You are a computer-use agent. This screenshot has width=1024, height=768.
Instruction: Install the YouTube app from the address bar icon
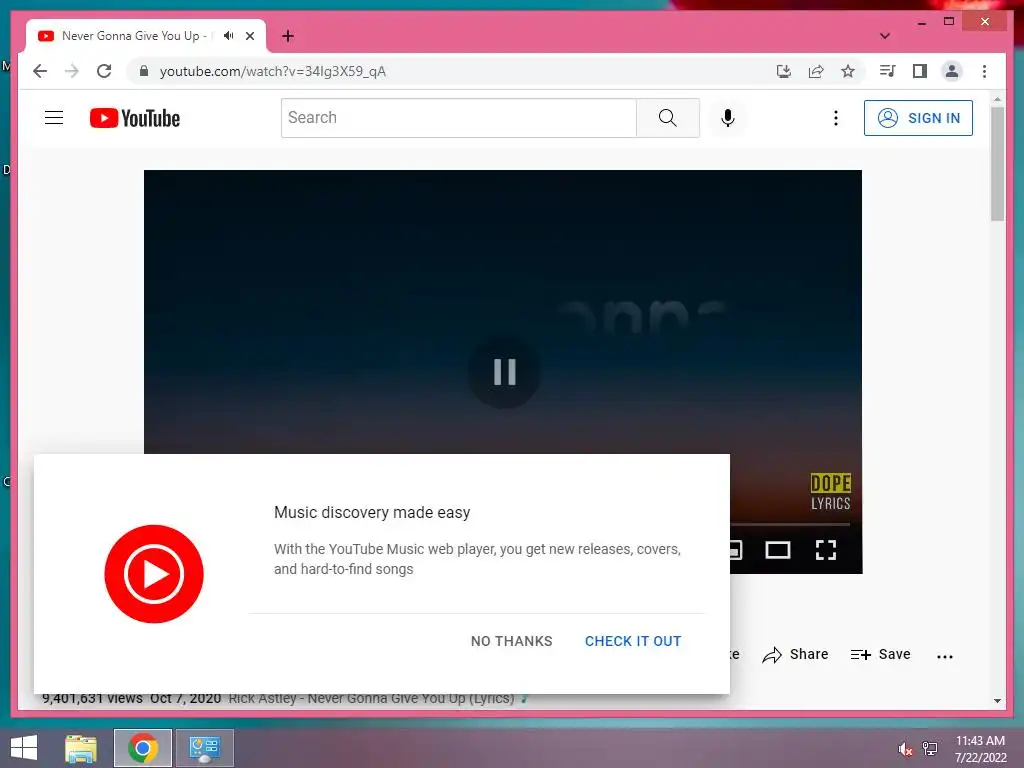784,71
